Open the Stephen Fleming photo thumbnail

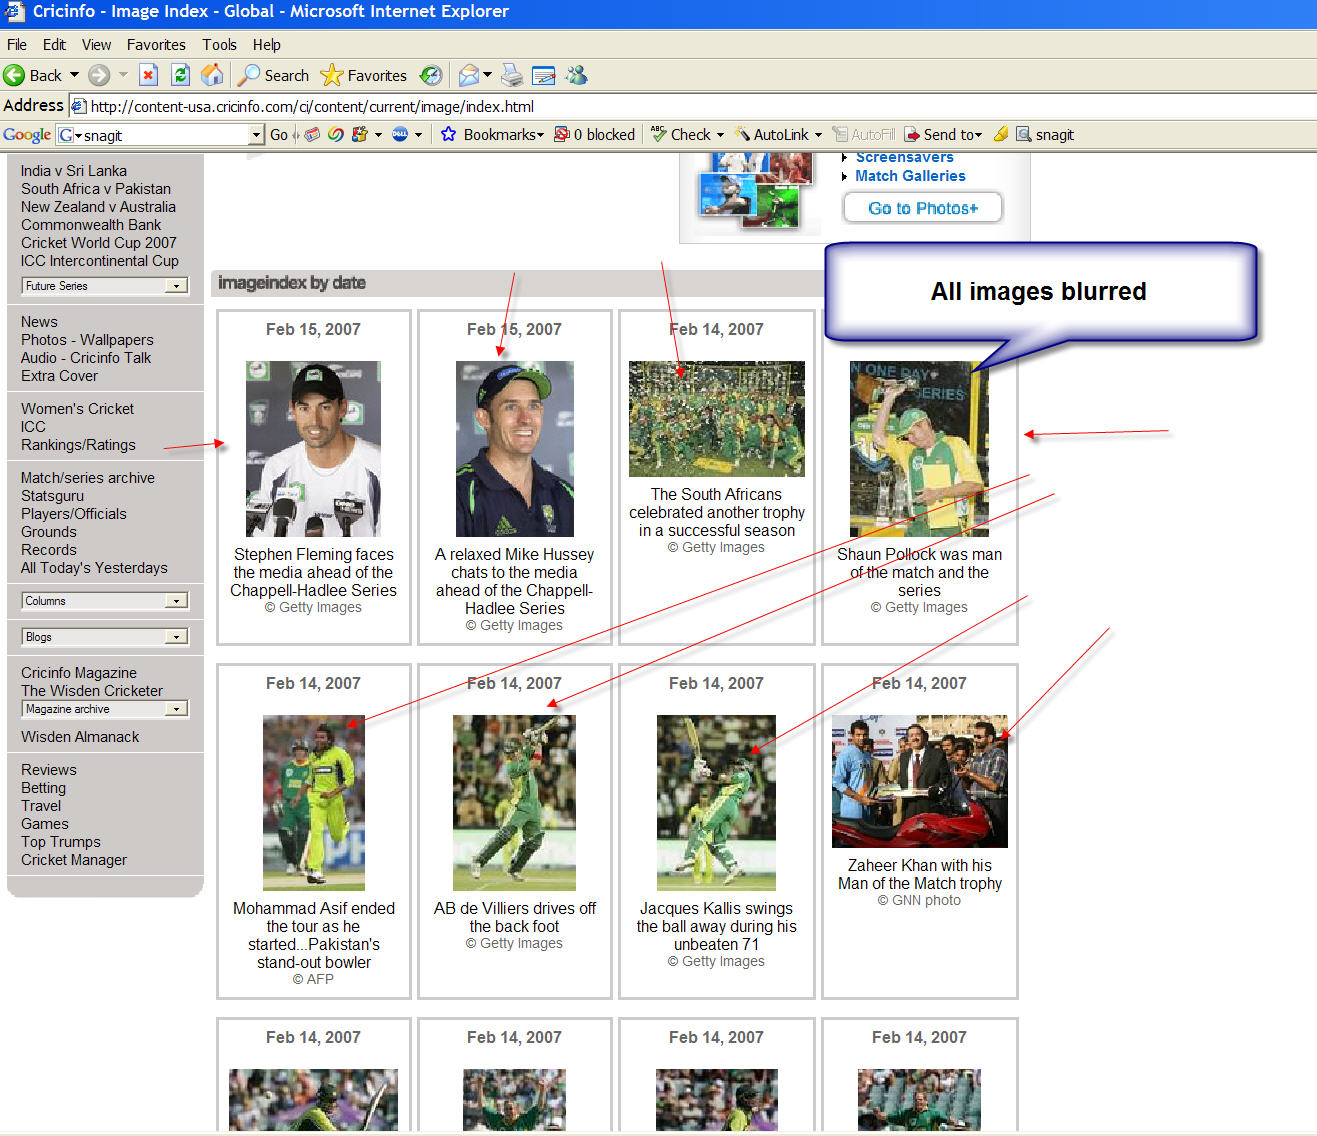coord(313,449)
